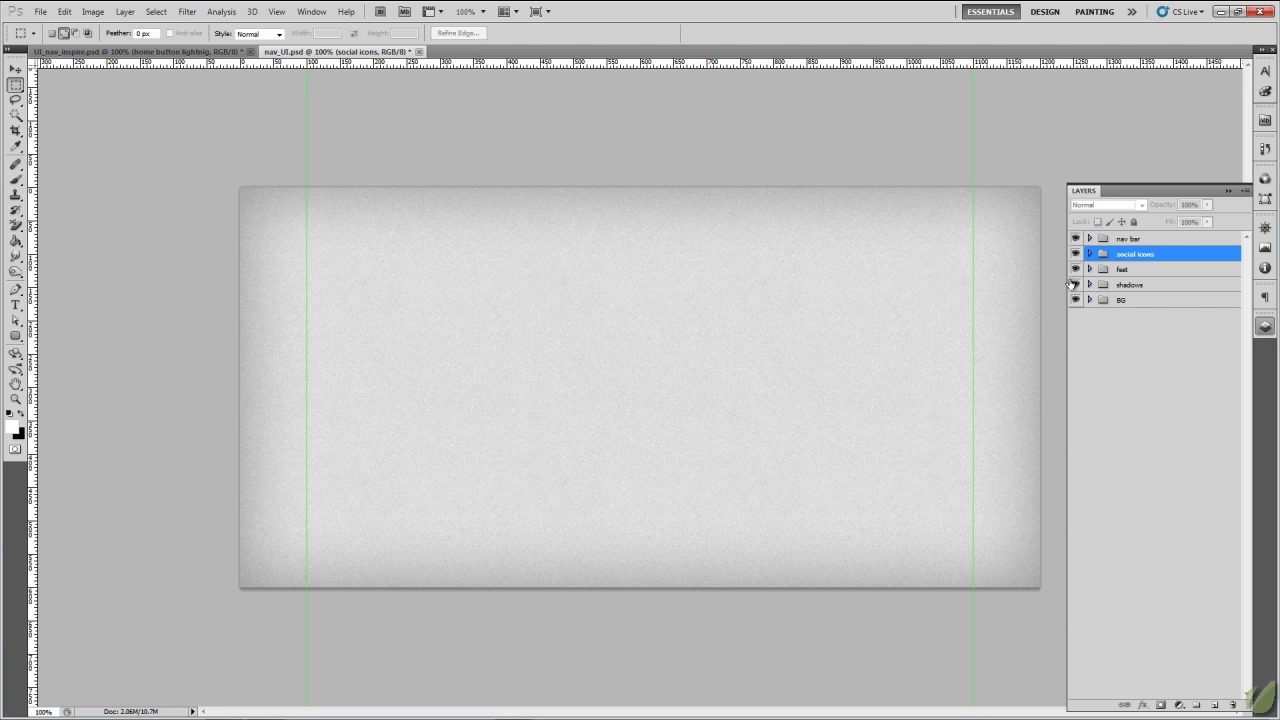The width and height of the screenshot is (1280, 720).
Task: Expand the BG group
Action: 1090,300
